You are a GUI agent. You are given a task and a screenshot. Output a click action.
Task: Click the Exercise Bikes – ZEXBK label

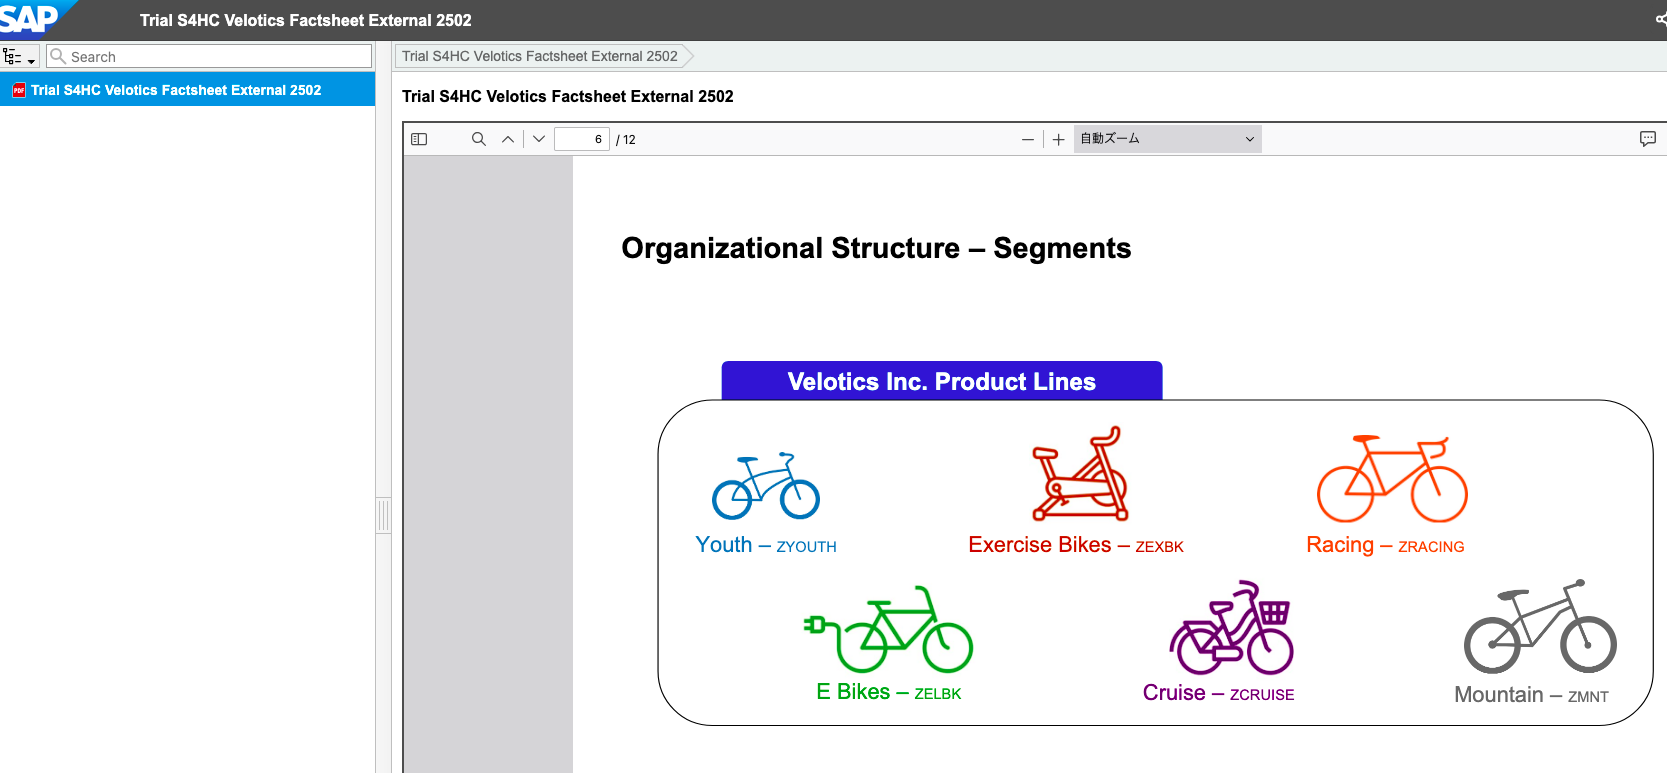click(x=1076, y=545)
